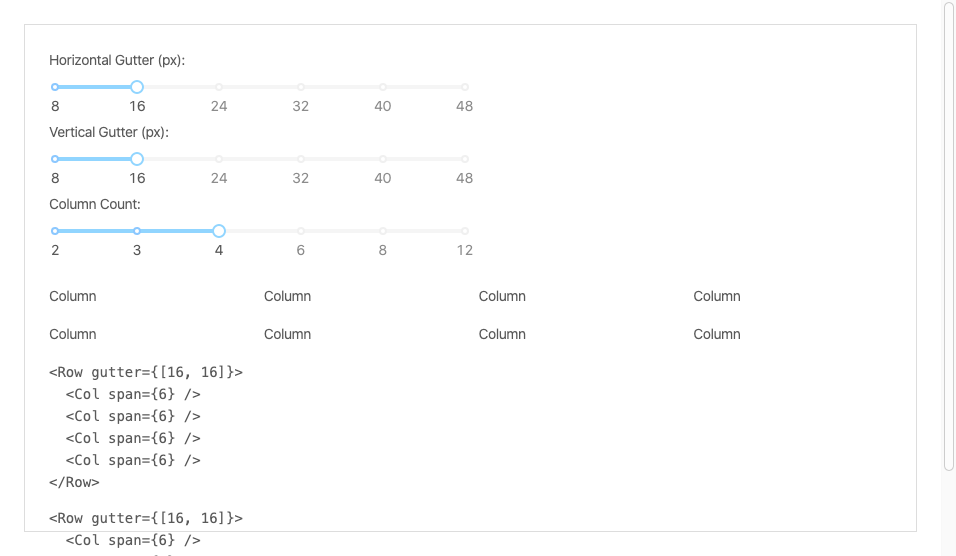Image resolution: width=956 pixels, height=556 pixels.
Task: Click the Vertical Gutter slider handle at 16
Action: 137,159
